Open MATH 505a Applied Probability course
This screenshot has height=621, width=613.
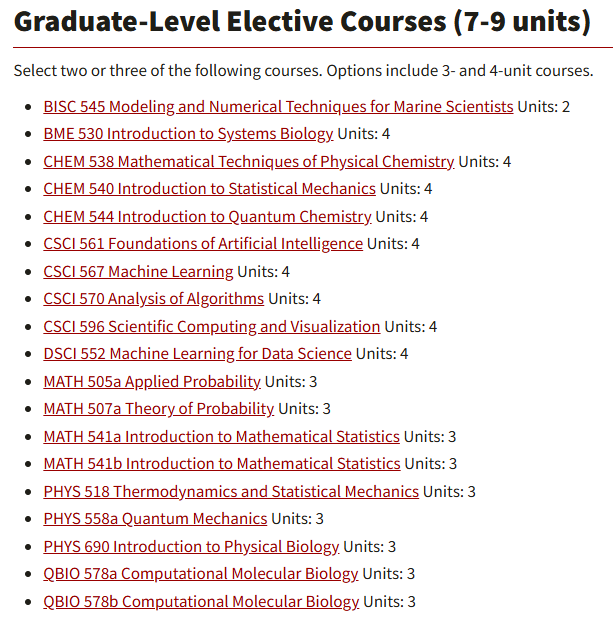coord(152,381)
